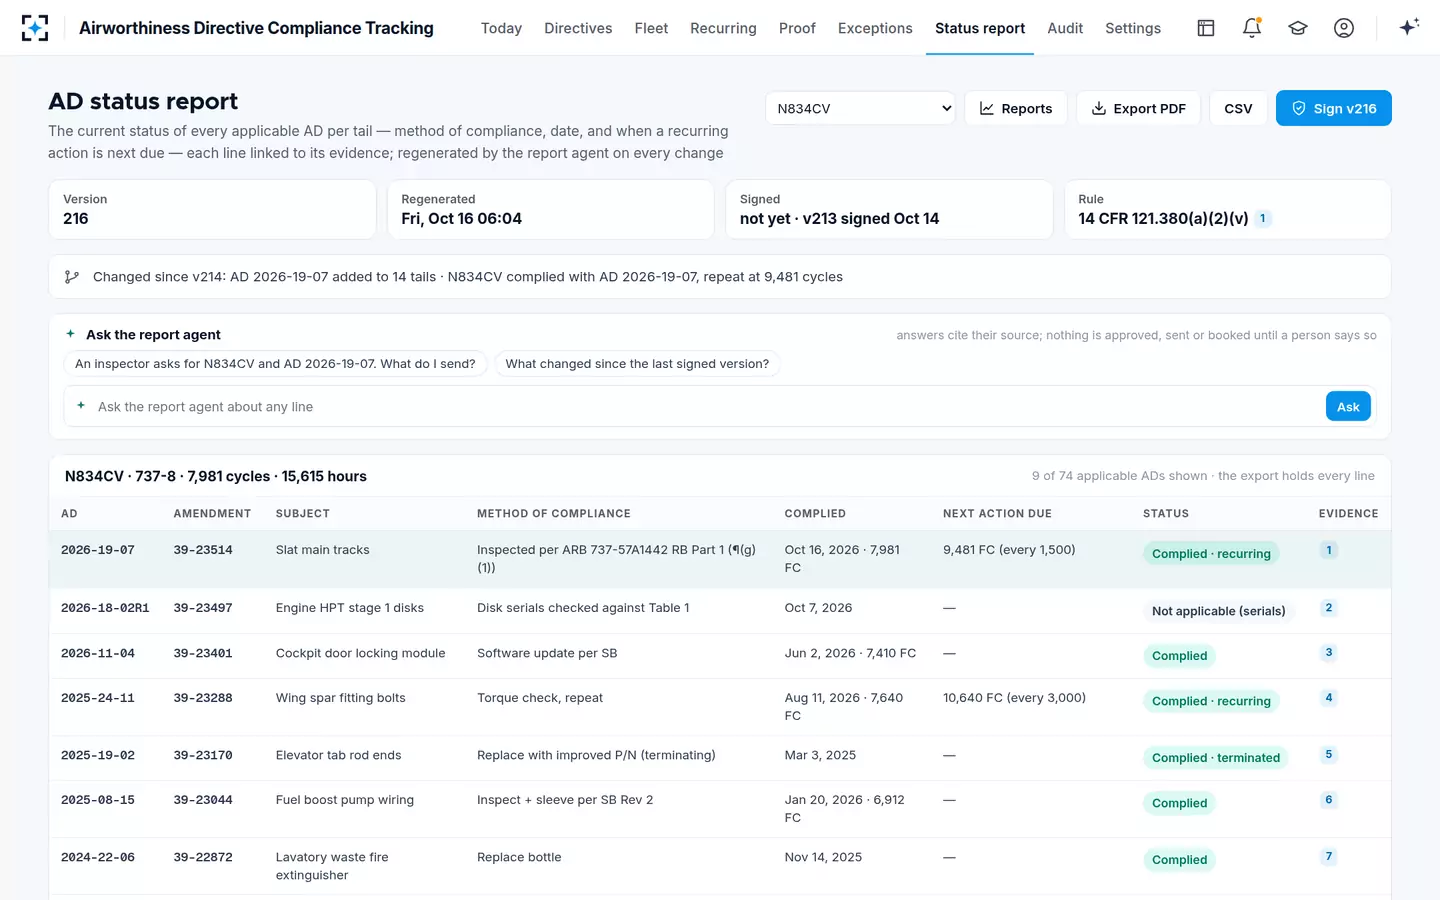Viewport: 1440px width, 900px height.
Task: Open evidence badge 4 for AD 2025-24-11
Action: [x=1329, y=697]
